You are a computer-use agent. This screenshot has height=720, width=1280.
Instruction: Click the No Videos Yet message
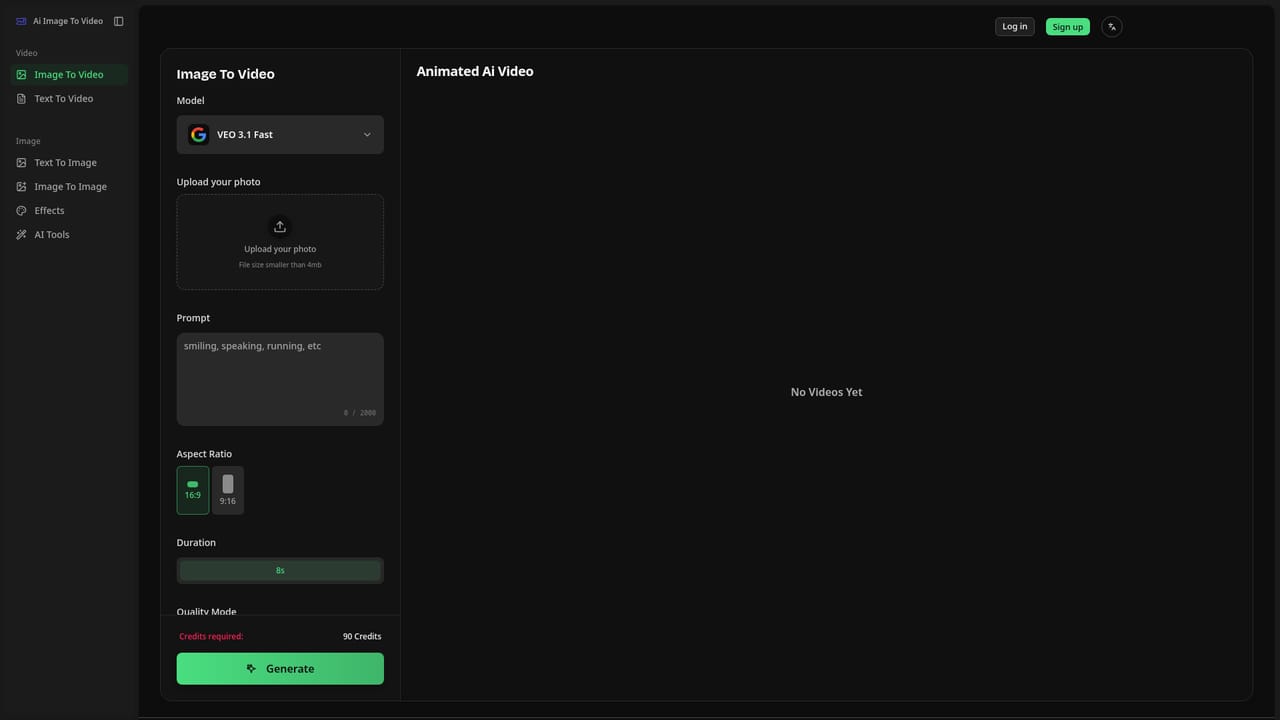tap(826, 392)
